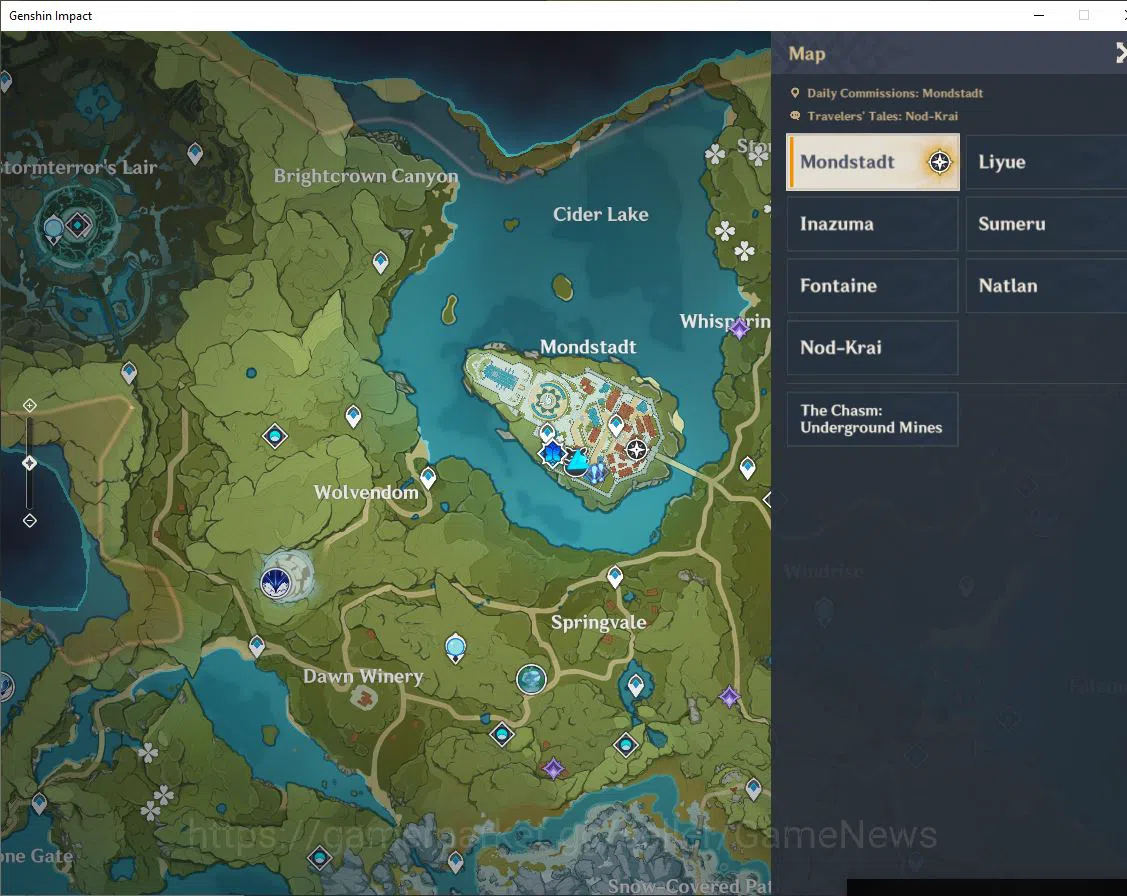This screenshot has width=1127, height=896.
Task: Click the purple star marker southeast of Springvale
Action: point(730,696)
